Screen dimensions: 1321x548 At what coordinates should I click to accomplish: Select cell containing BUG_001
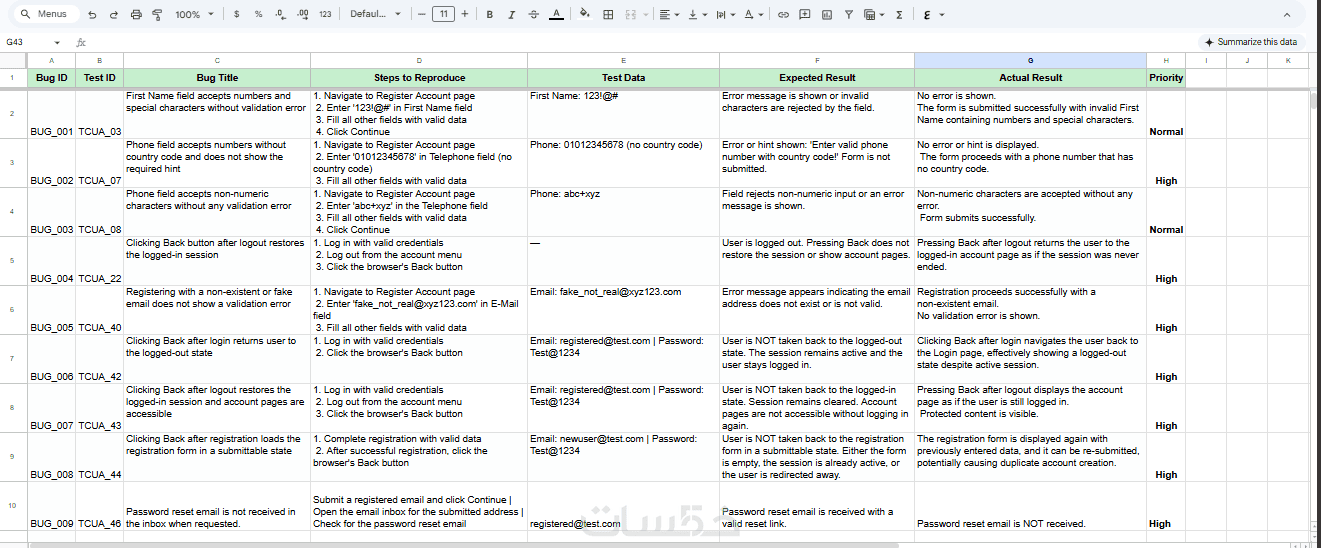pos(51,114)
